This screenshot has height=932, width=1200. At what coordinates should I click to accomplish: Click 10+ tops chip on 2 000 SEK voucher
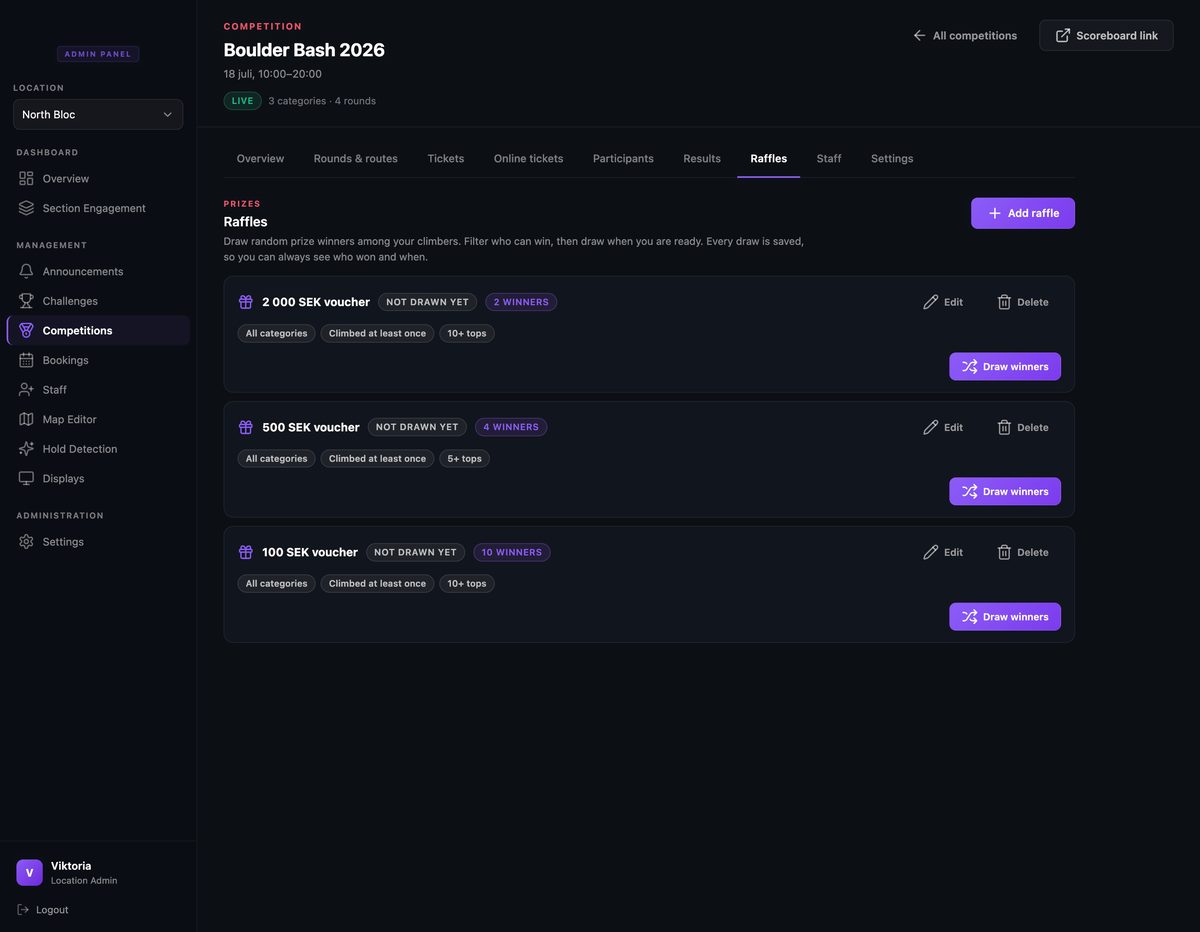pos(467,334)
